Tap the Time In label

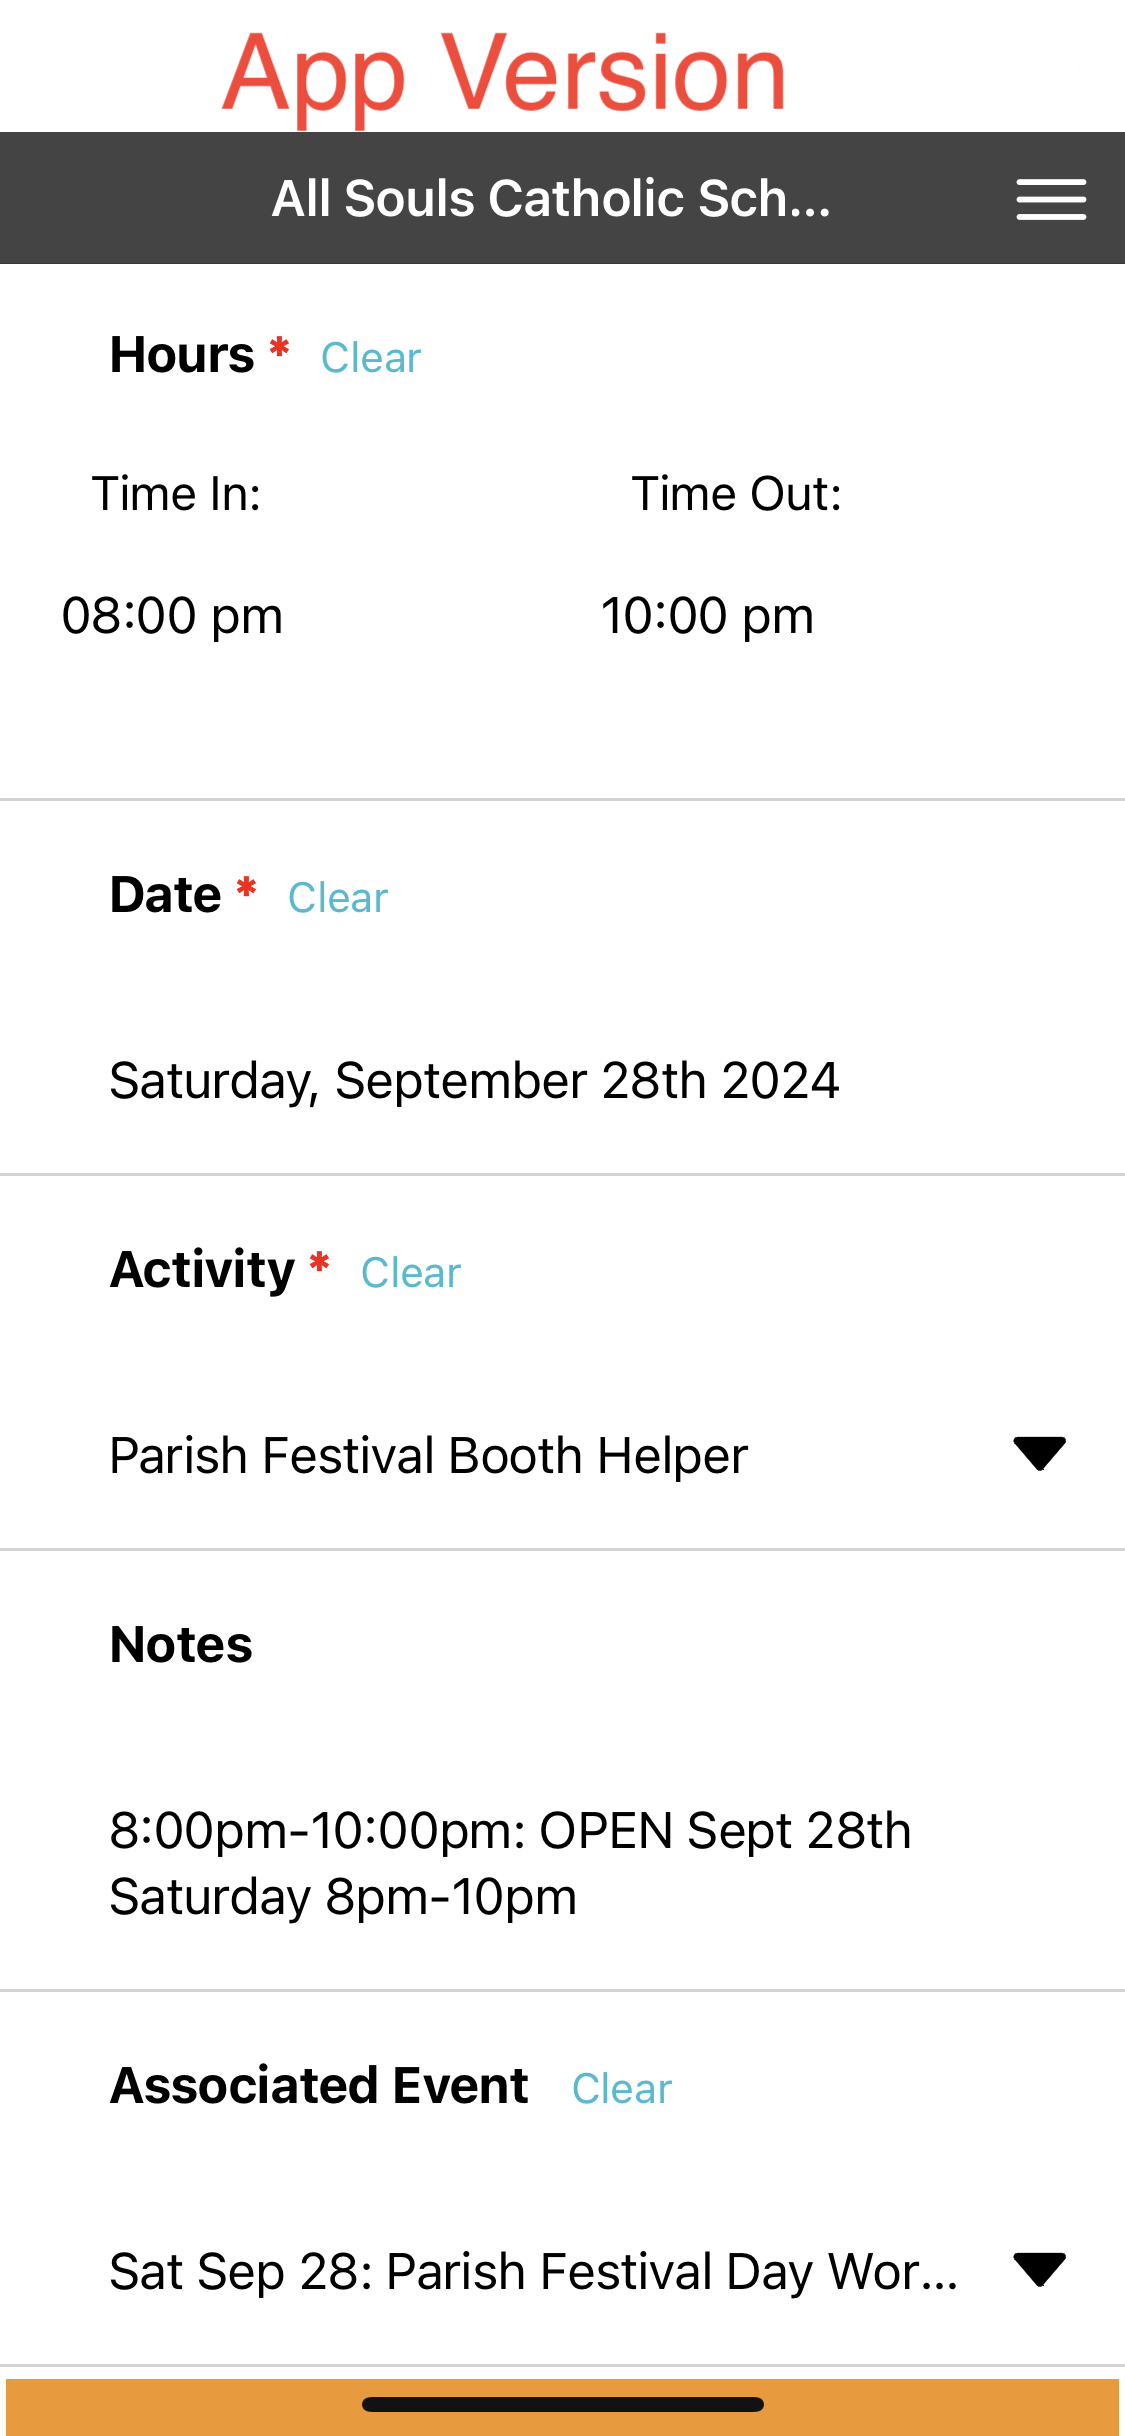click(177, 494)
